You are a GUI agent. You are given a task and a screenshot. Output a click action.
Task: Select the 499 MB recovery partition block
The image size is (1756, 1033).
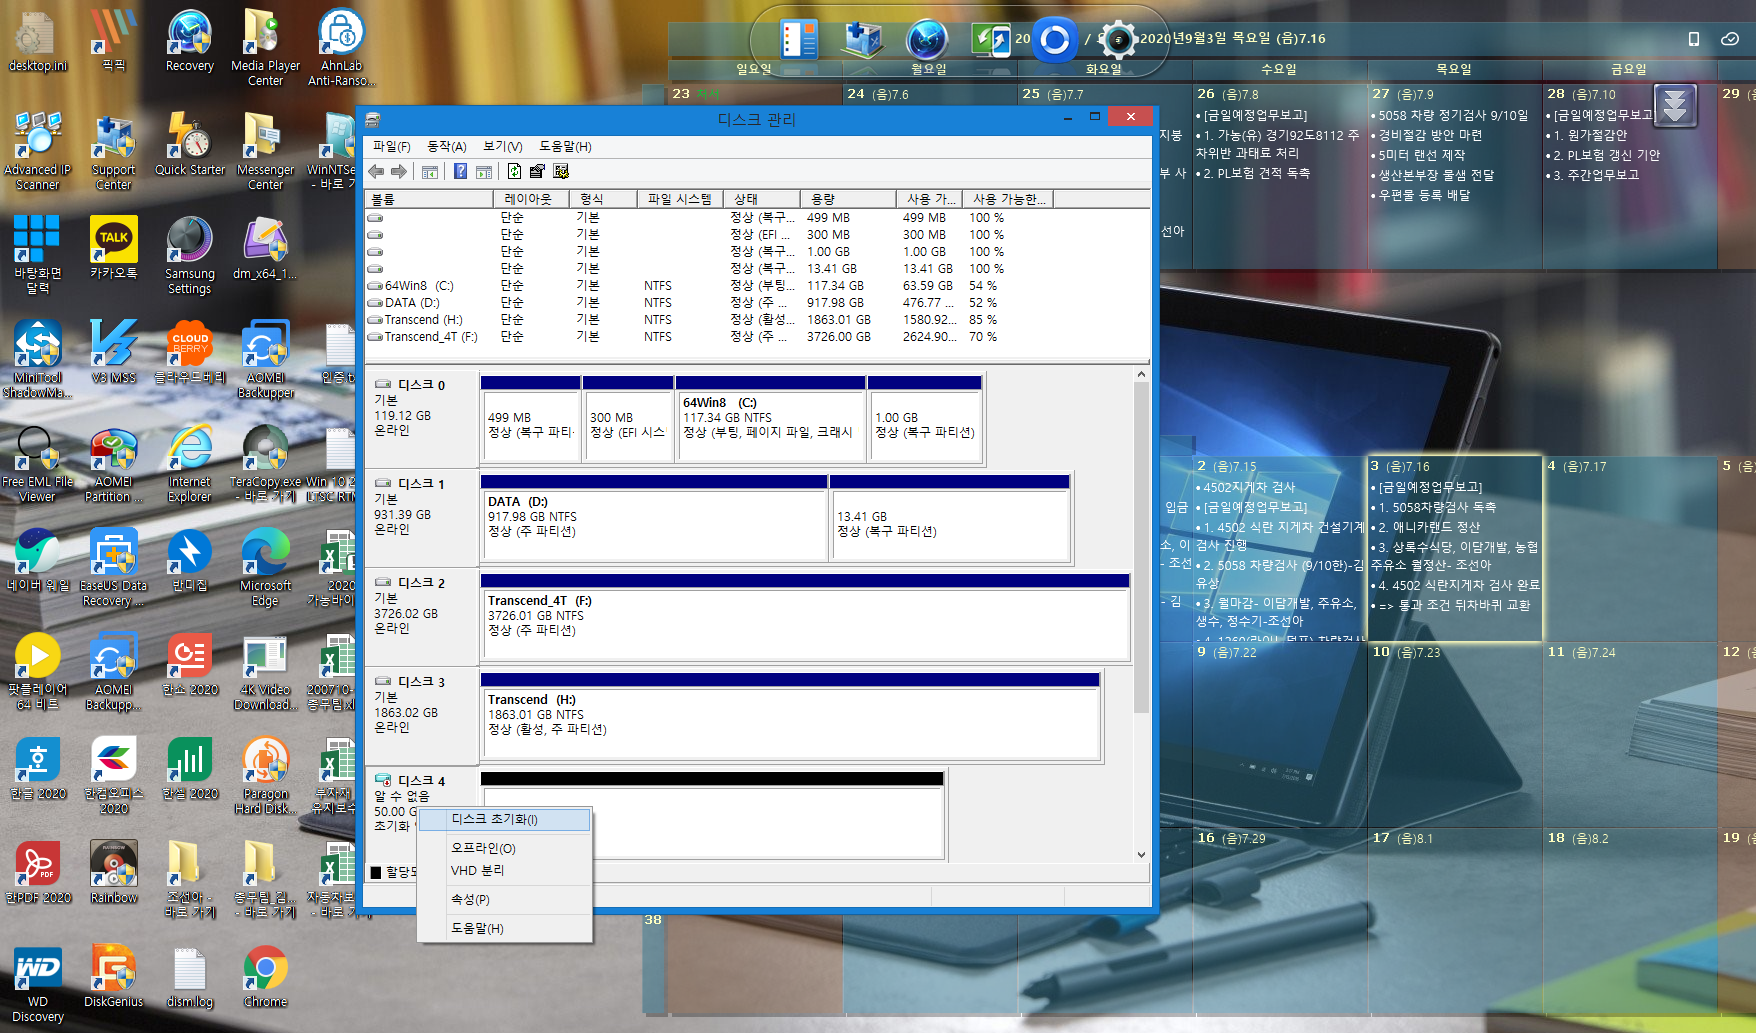(530, 419)
